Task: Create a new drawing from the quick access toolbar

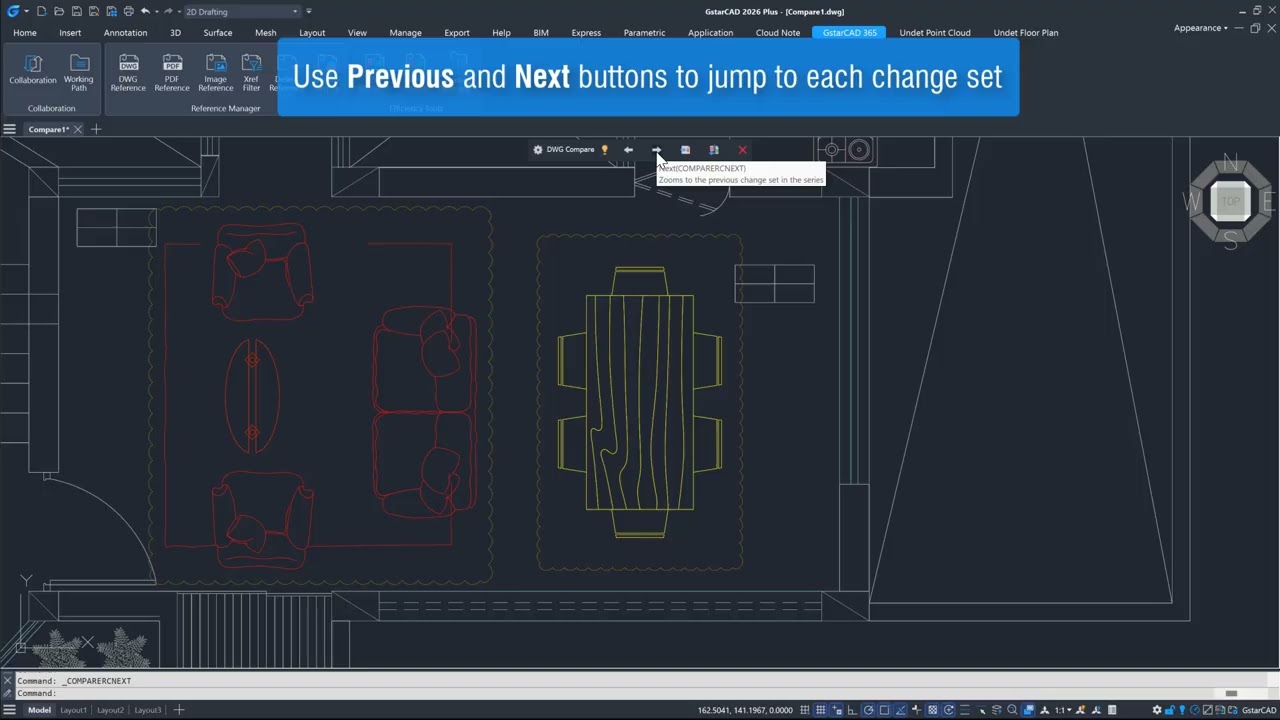Action: pyautogui.click(x=41, y=11)
